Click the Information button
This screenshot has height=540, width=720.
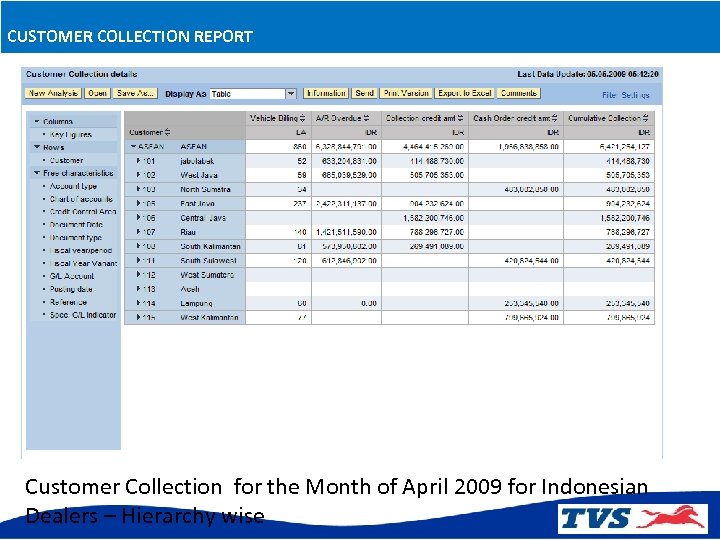pos(326,93)
